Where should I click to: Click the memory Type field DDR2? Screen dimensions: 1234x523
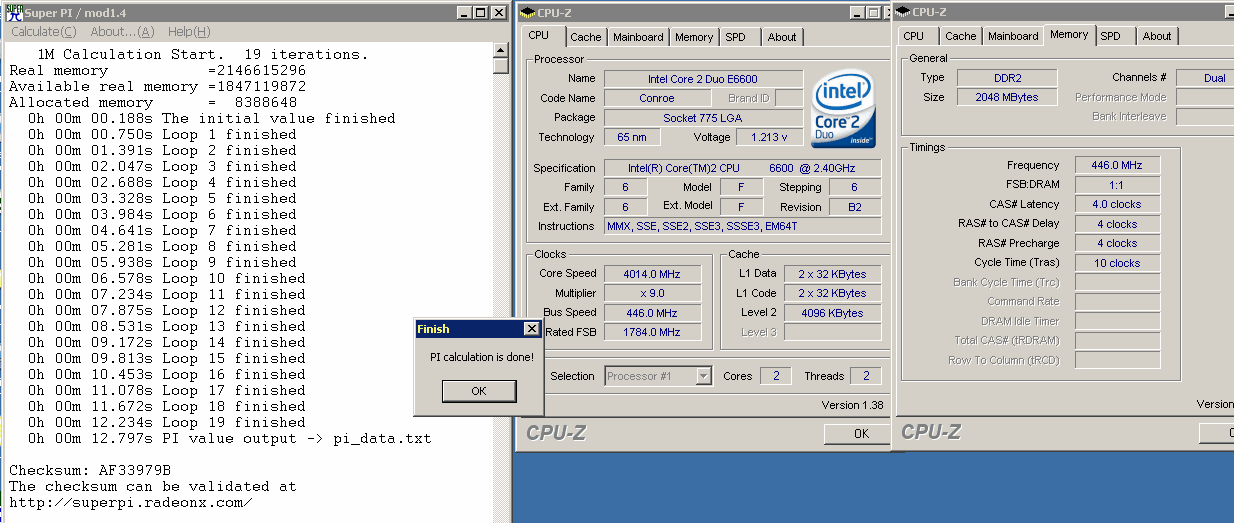[1005, 78]
